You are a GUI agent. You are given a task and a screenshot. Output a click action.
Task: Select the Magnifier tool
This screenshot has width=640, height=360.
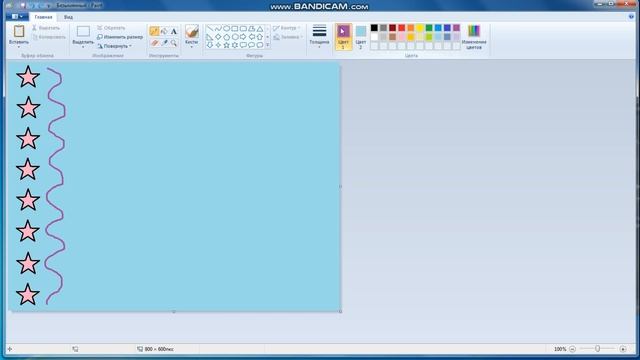(173, 43)
